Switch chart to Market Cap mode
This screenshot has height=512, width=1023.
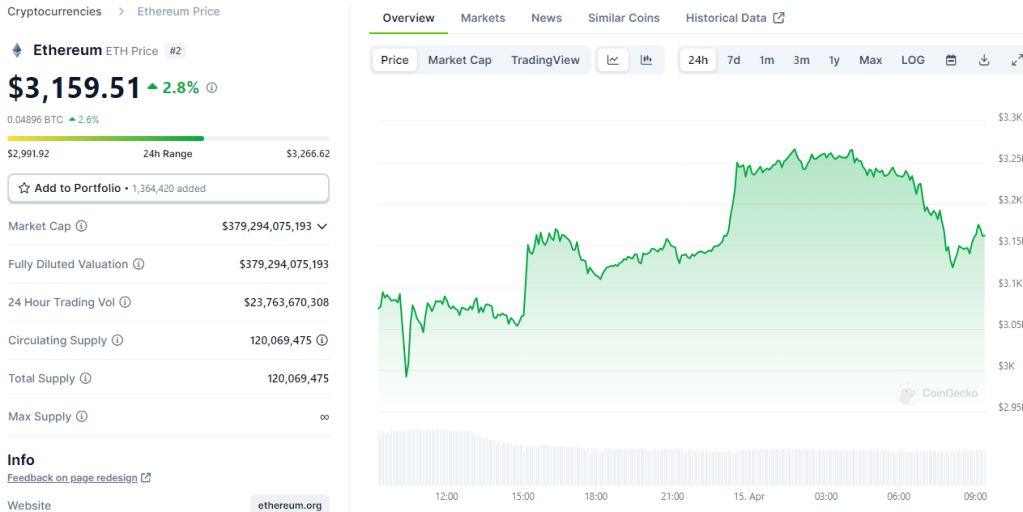[459, 60]
